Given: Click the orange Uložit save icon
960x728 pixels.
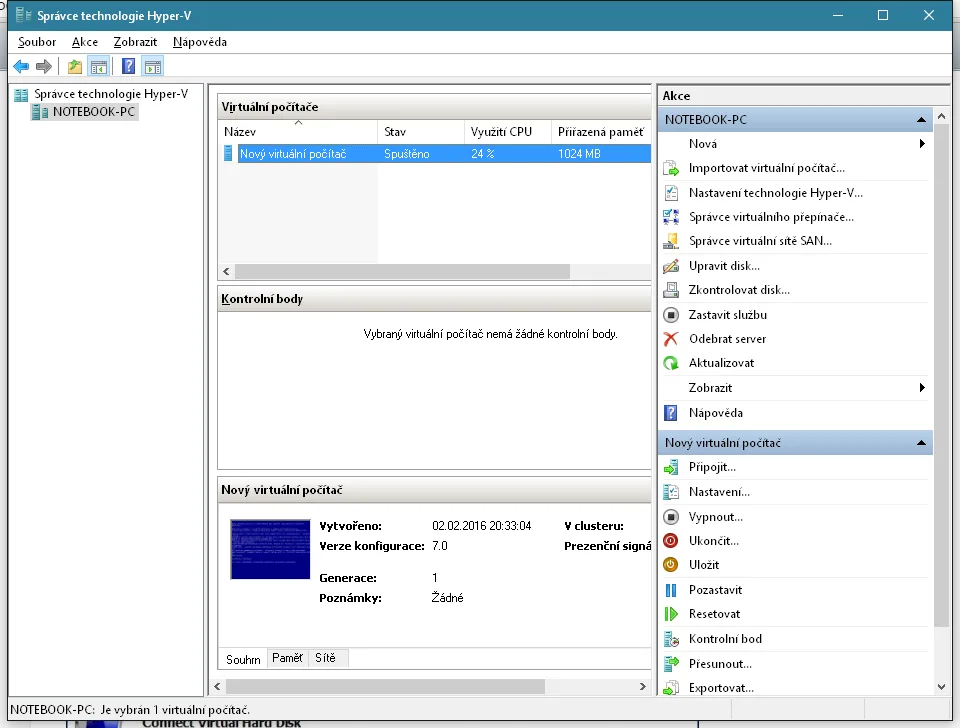Looking at the screenshot, I should tap(671, 565).
